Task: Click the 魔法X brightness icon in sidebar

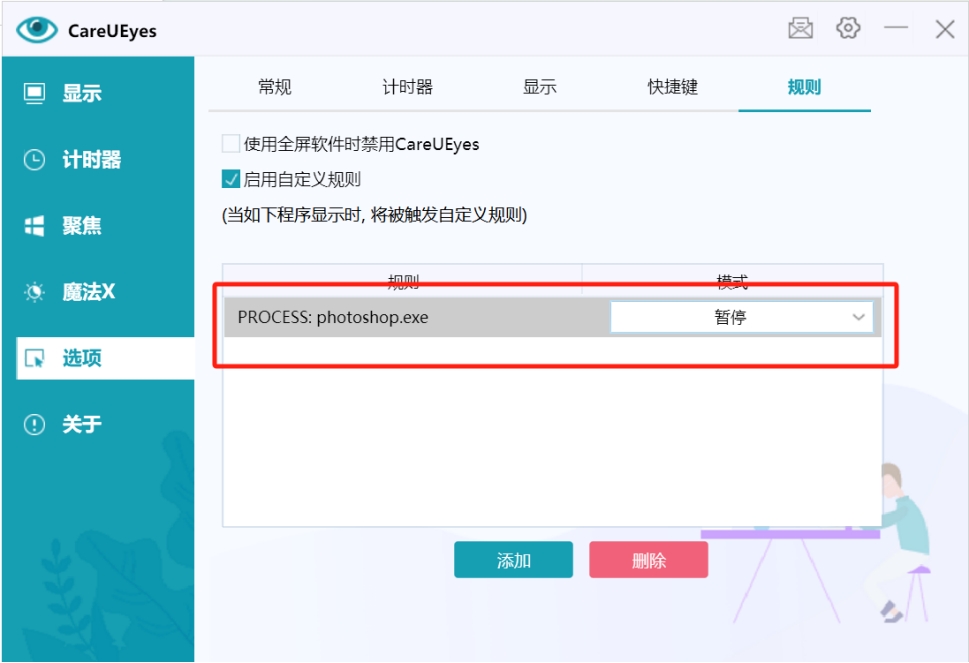Action: [x=35, y=292]
